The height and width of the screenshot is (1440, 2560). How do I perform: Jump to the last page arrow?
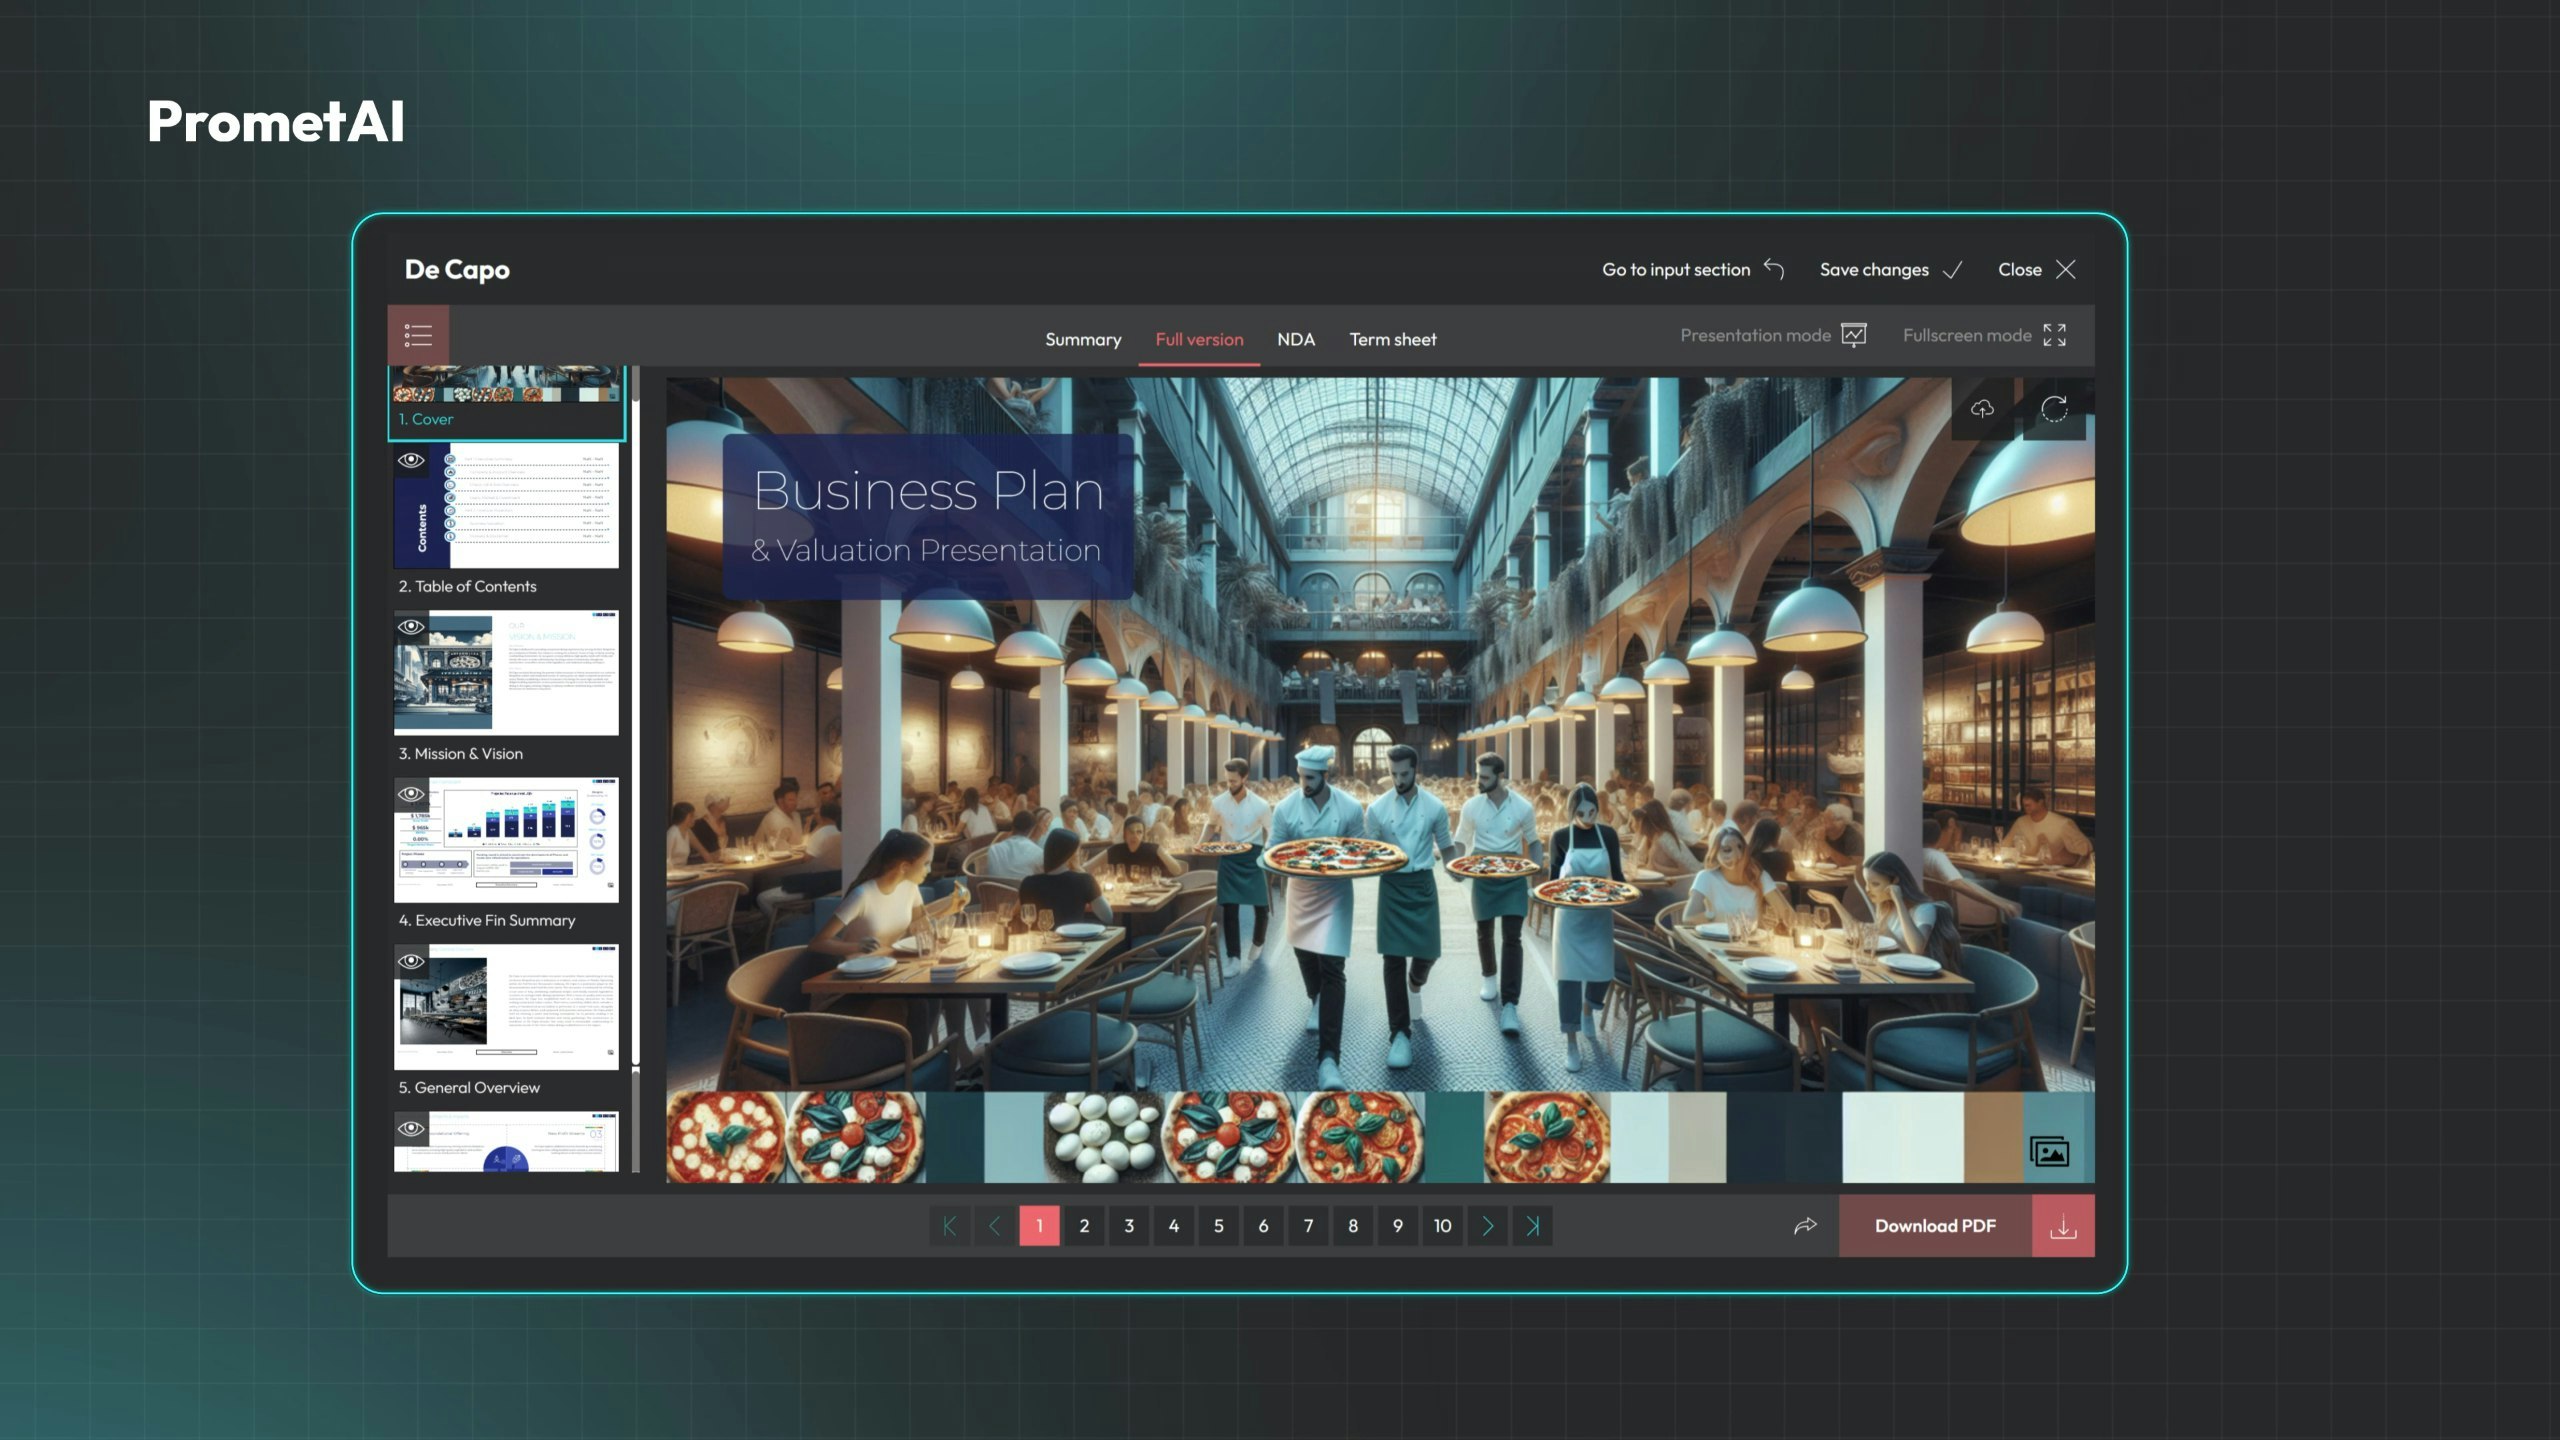point(1532,1226)
